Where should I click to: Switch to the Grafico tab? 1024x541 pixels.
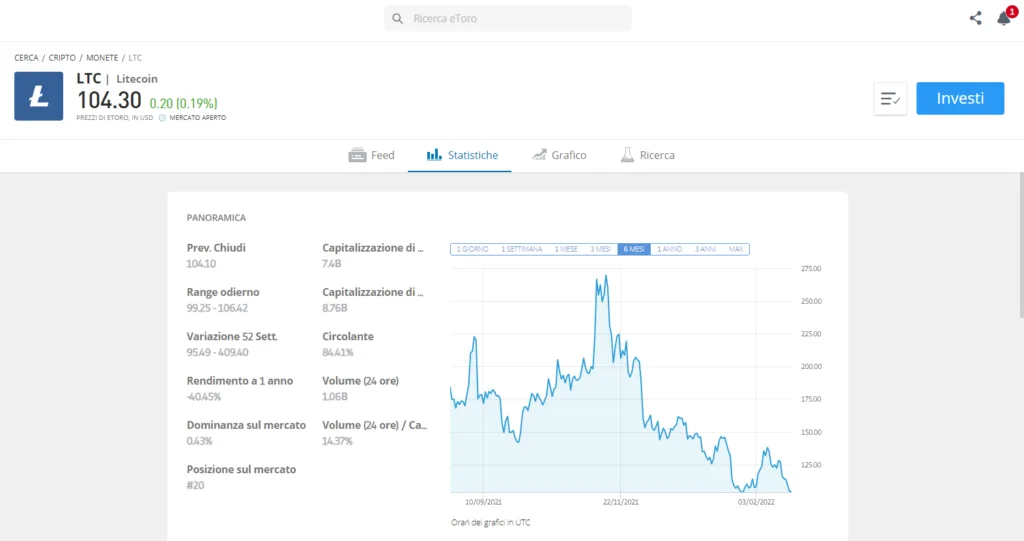click(x=559, y=155)
